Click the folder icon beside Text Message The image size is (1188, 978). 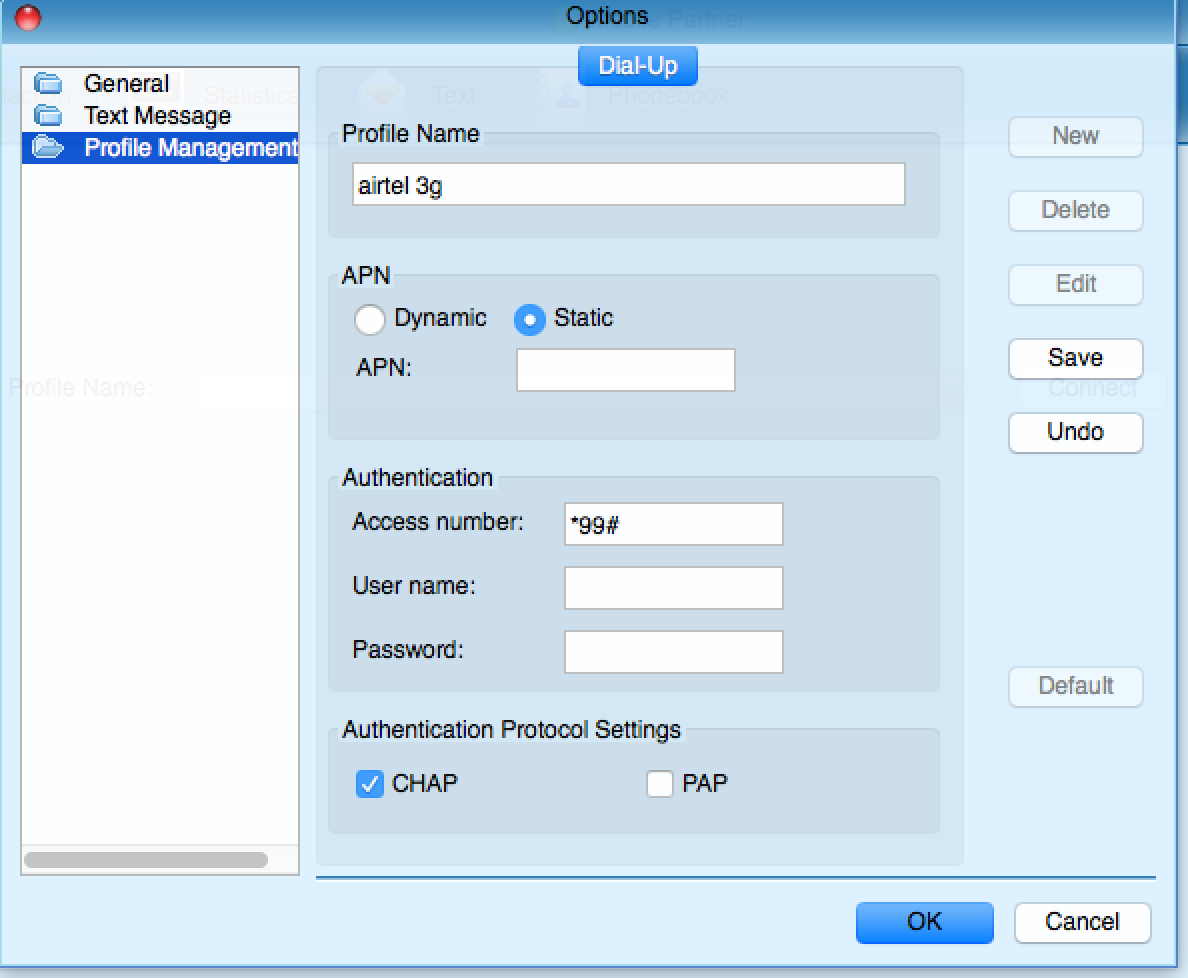(x=49, y=116)
